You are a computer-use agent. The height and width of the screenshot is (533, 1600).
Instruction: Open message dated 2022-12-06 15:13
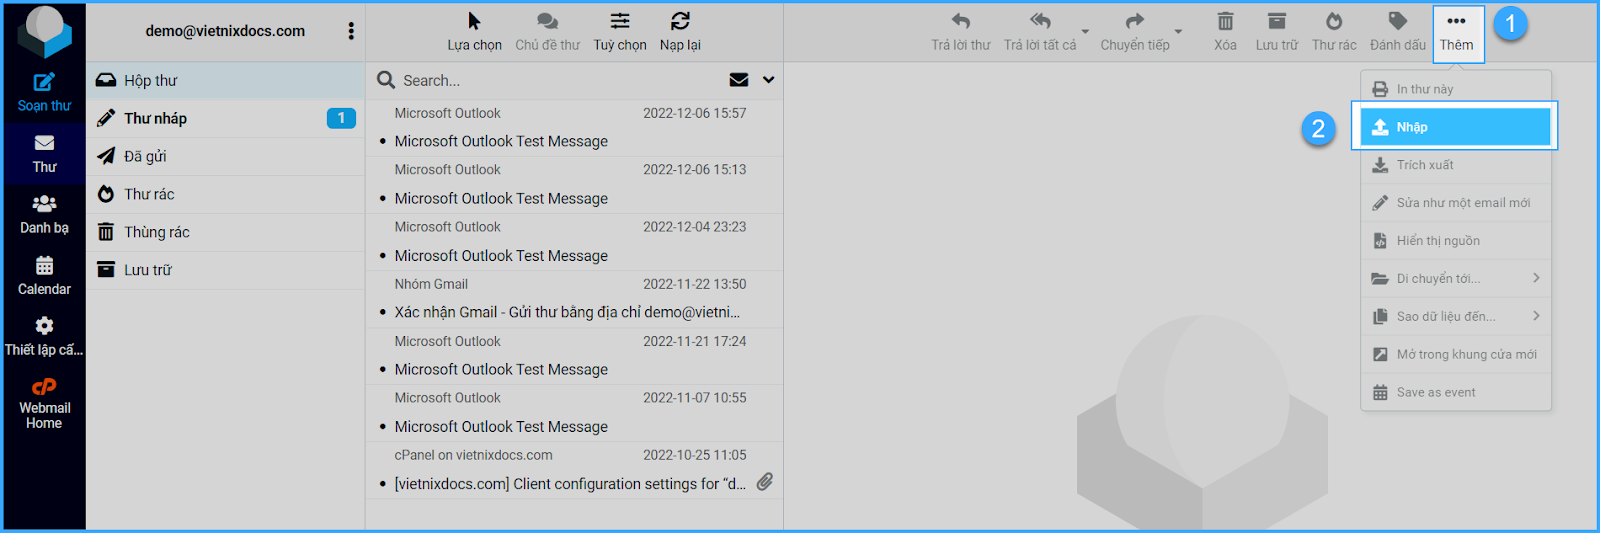(574, 185)
